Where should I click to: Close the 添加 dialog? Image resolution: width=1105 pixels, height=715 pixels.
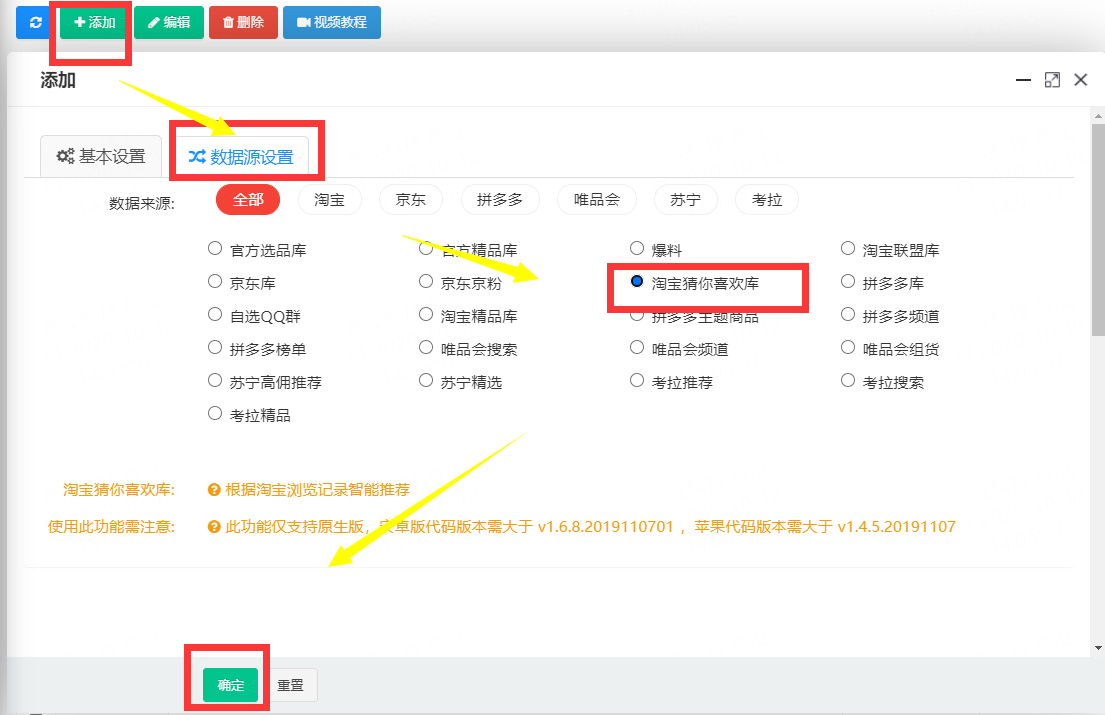[1080, 80]
